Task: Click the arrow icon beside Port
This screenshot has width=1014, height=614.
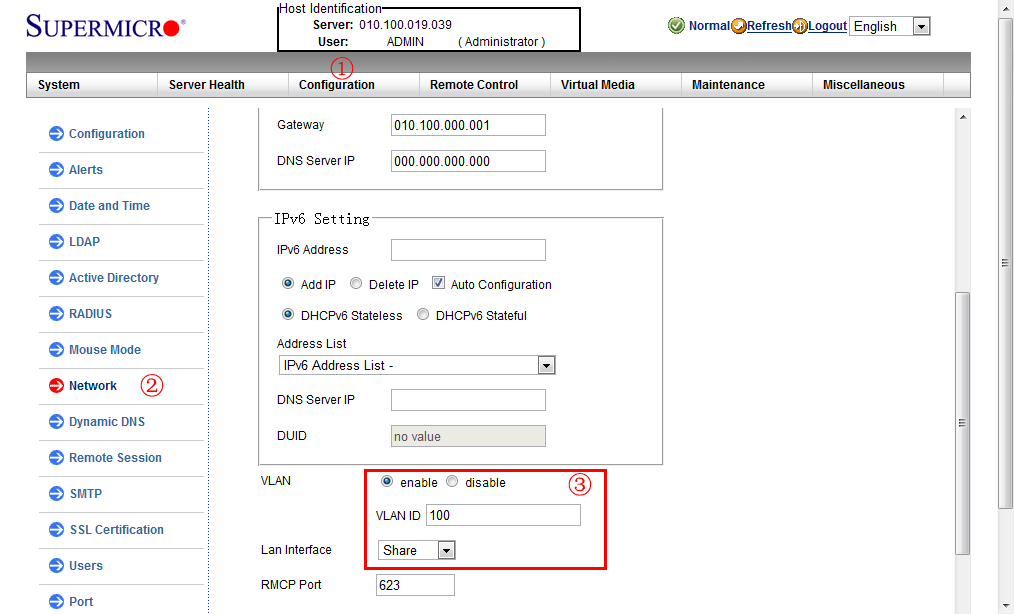Action: pyautogui.click(x=56, y=602)
